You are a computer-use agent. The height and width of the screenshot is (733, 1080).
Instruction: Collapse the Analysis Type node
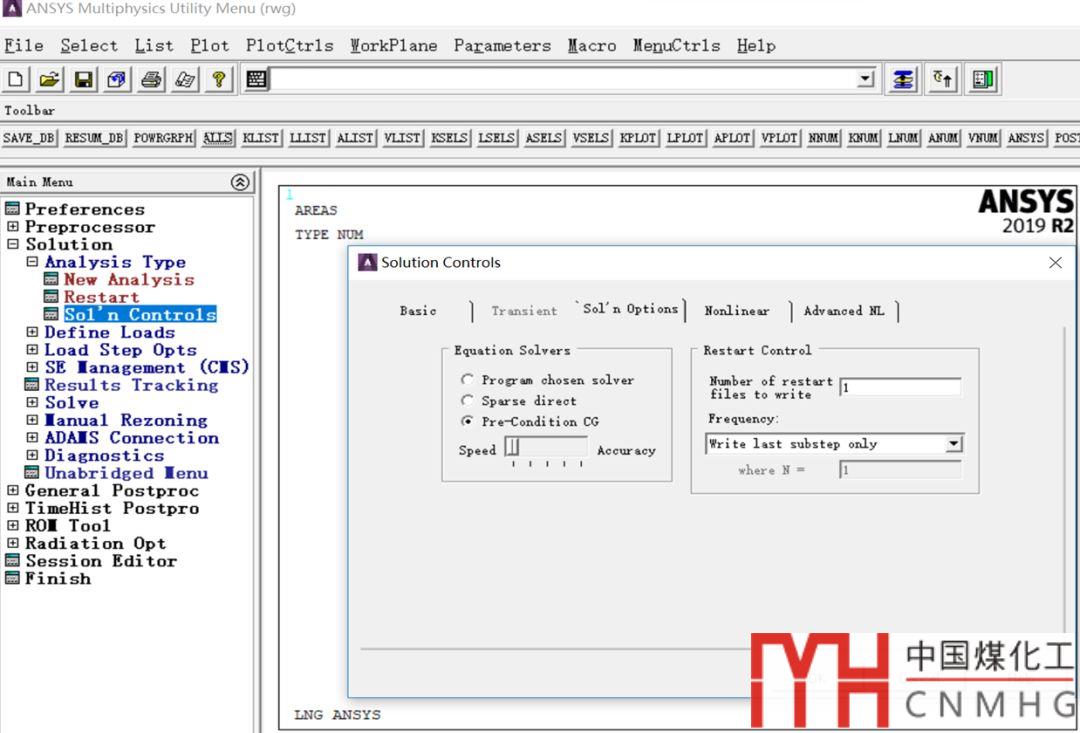tap(32, 262)
